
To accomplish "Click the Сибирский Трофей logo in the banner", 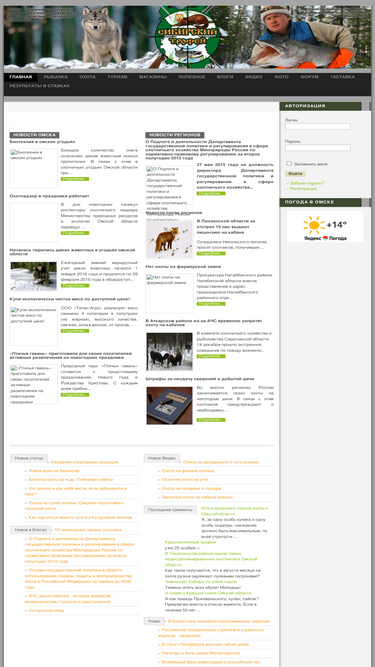I will (187, 37).
